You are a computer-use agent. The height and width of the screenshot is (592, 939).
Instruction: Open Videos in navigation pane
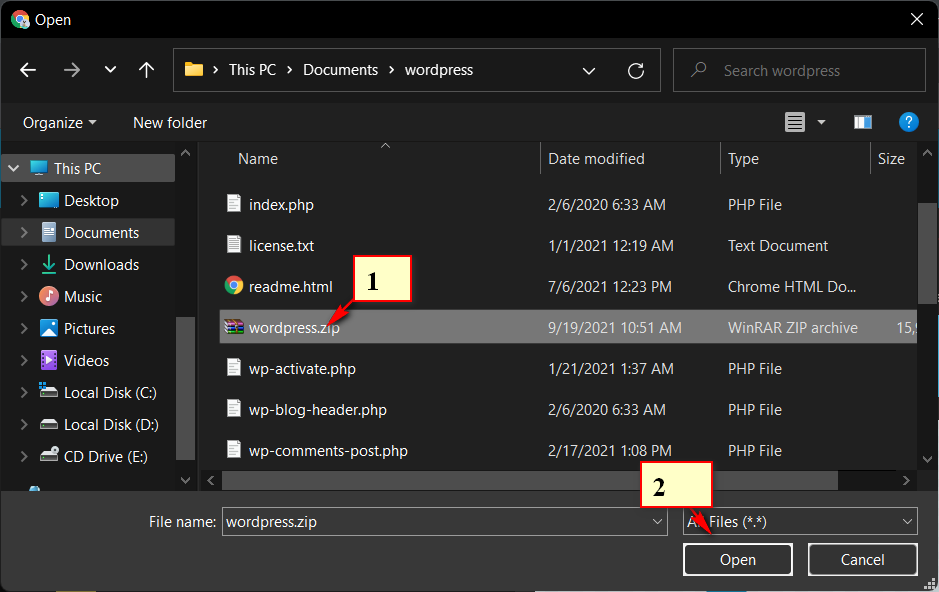coord(86,360)
